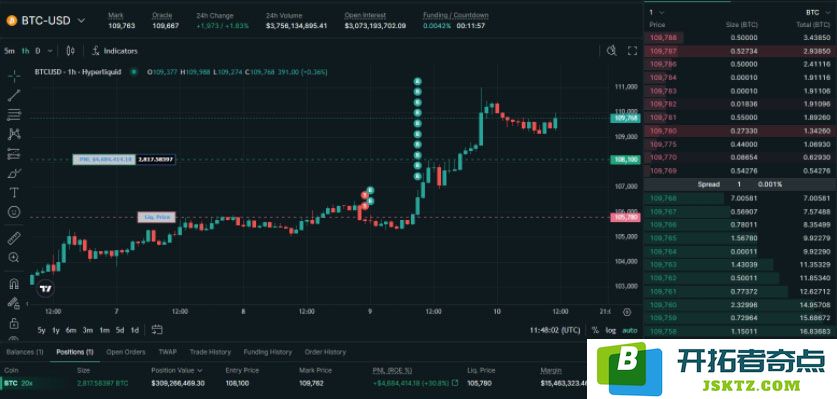The height and width of the screenshot is (399, 837).
Task: Set chart range to 5y
Action: pos(41,330)
